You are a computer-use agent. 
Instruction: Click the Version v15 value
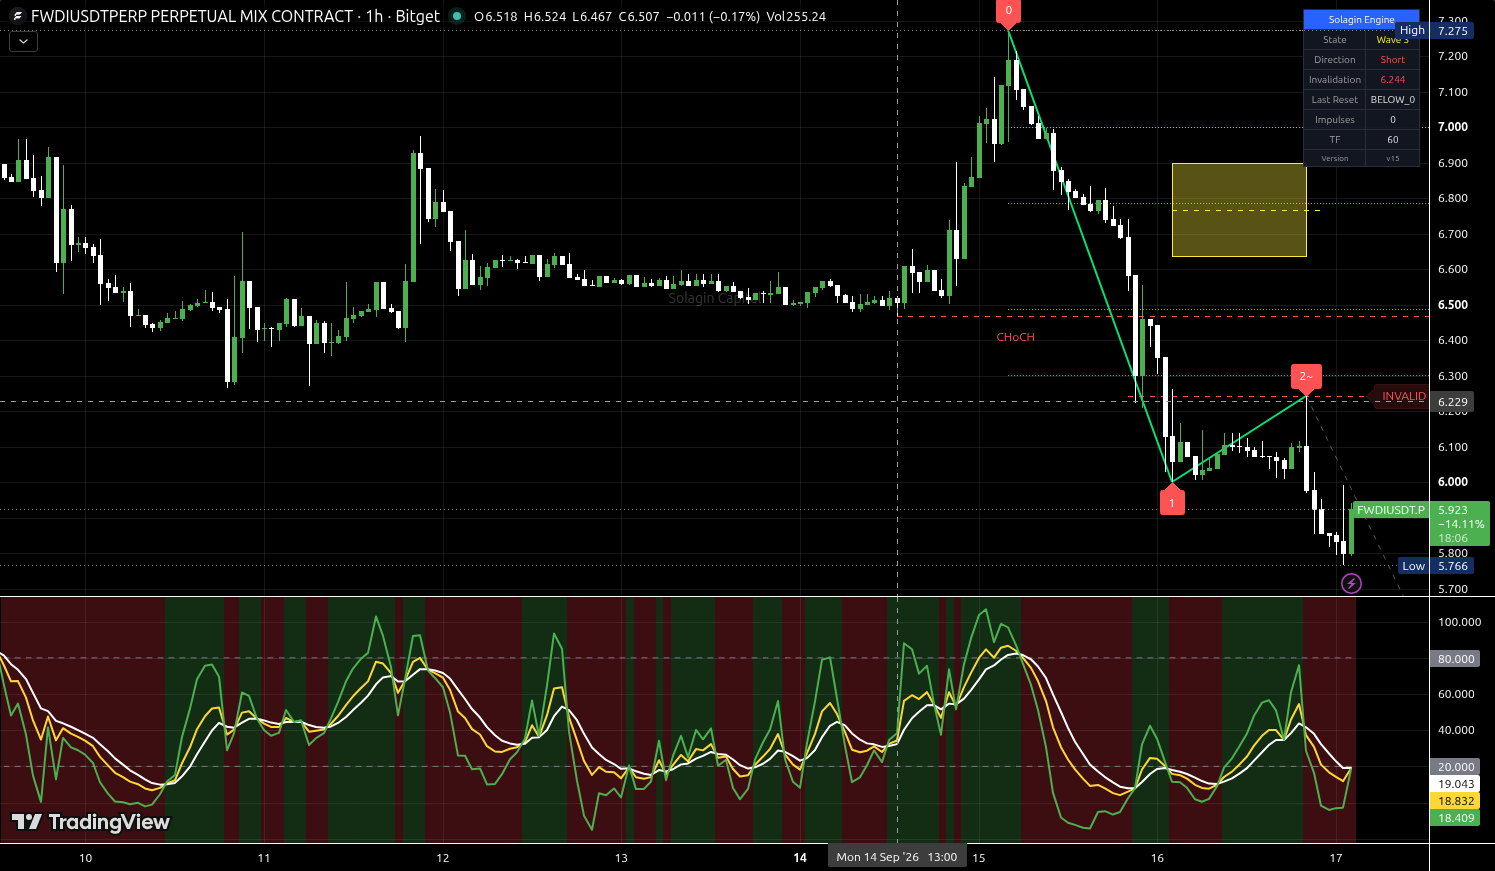click(x=1392, y=158)
